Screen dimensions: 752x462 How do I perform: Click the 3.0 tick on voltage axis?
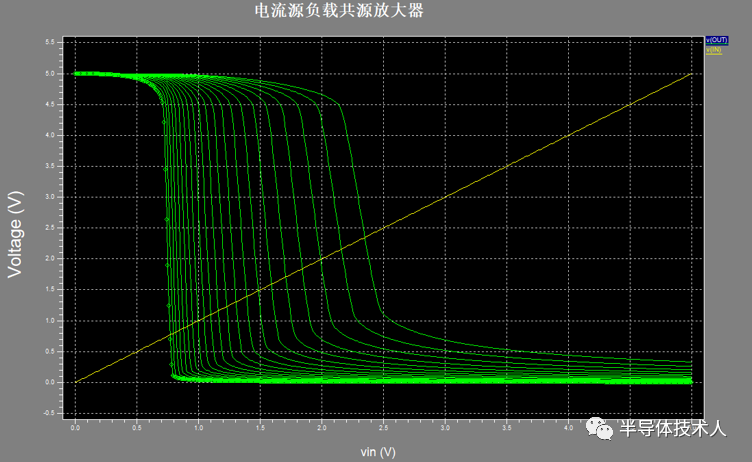pos(50,197)
